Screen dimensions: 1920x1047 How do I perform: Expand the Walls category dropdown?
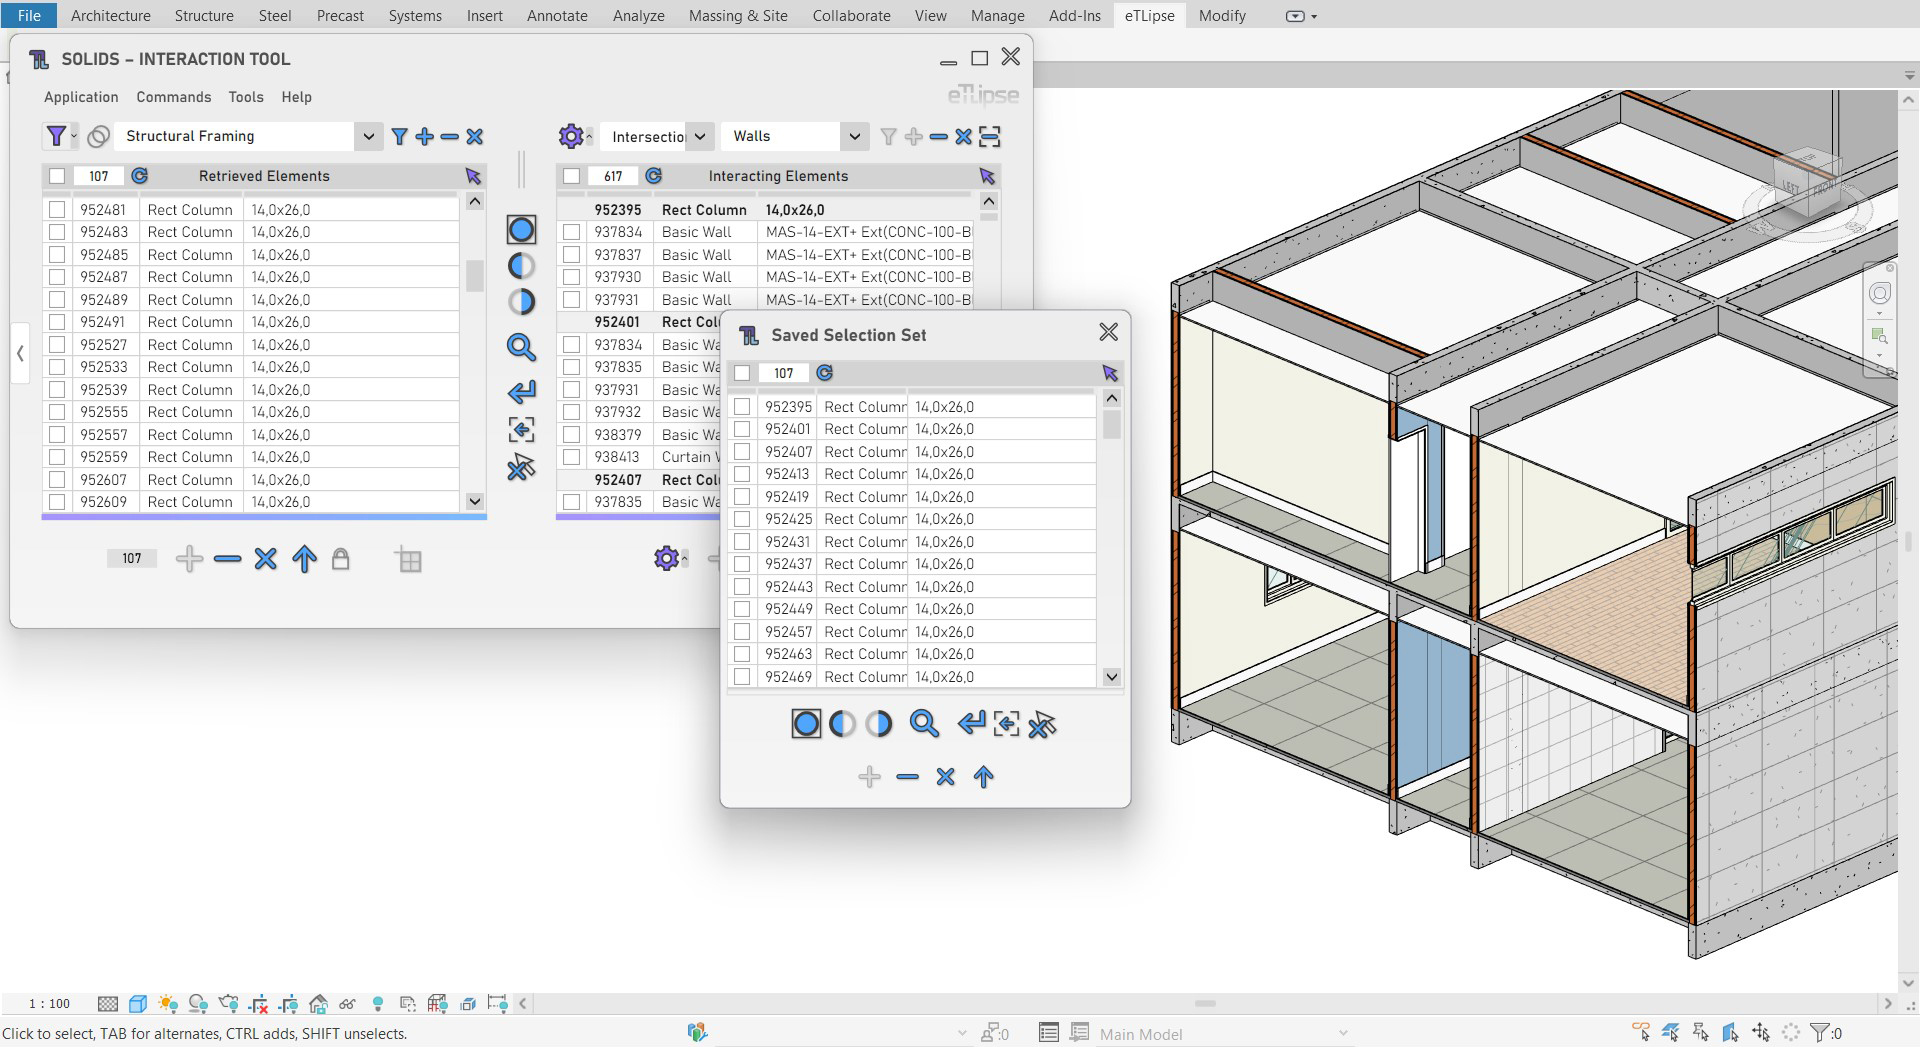[x=853, y=136]
